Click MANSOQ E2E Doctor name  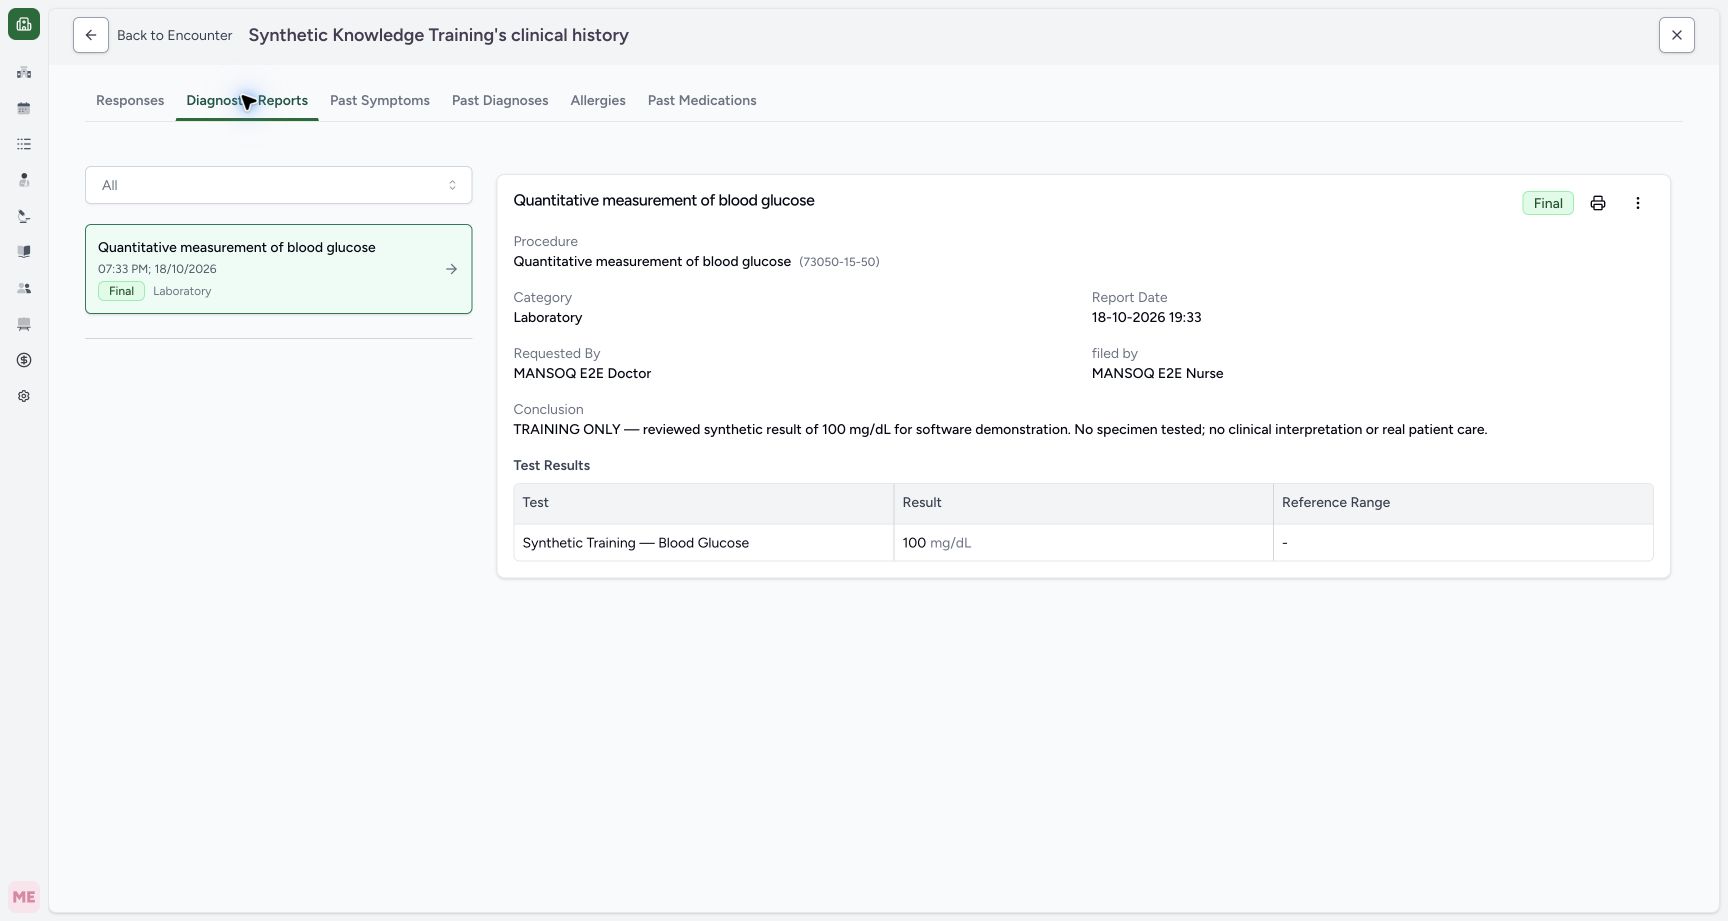coord(582,374)
